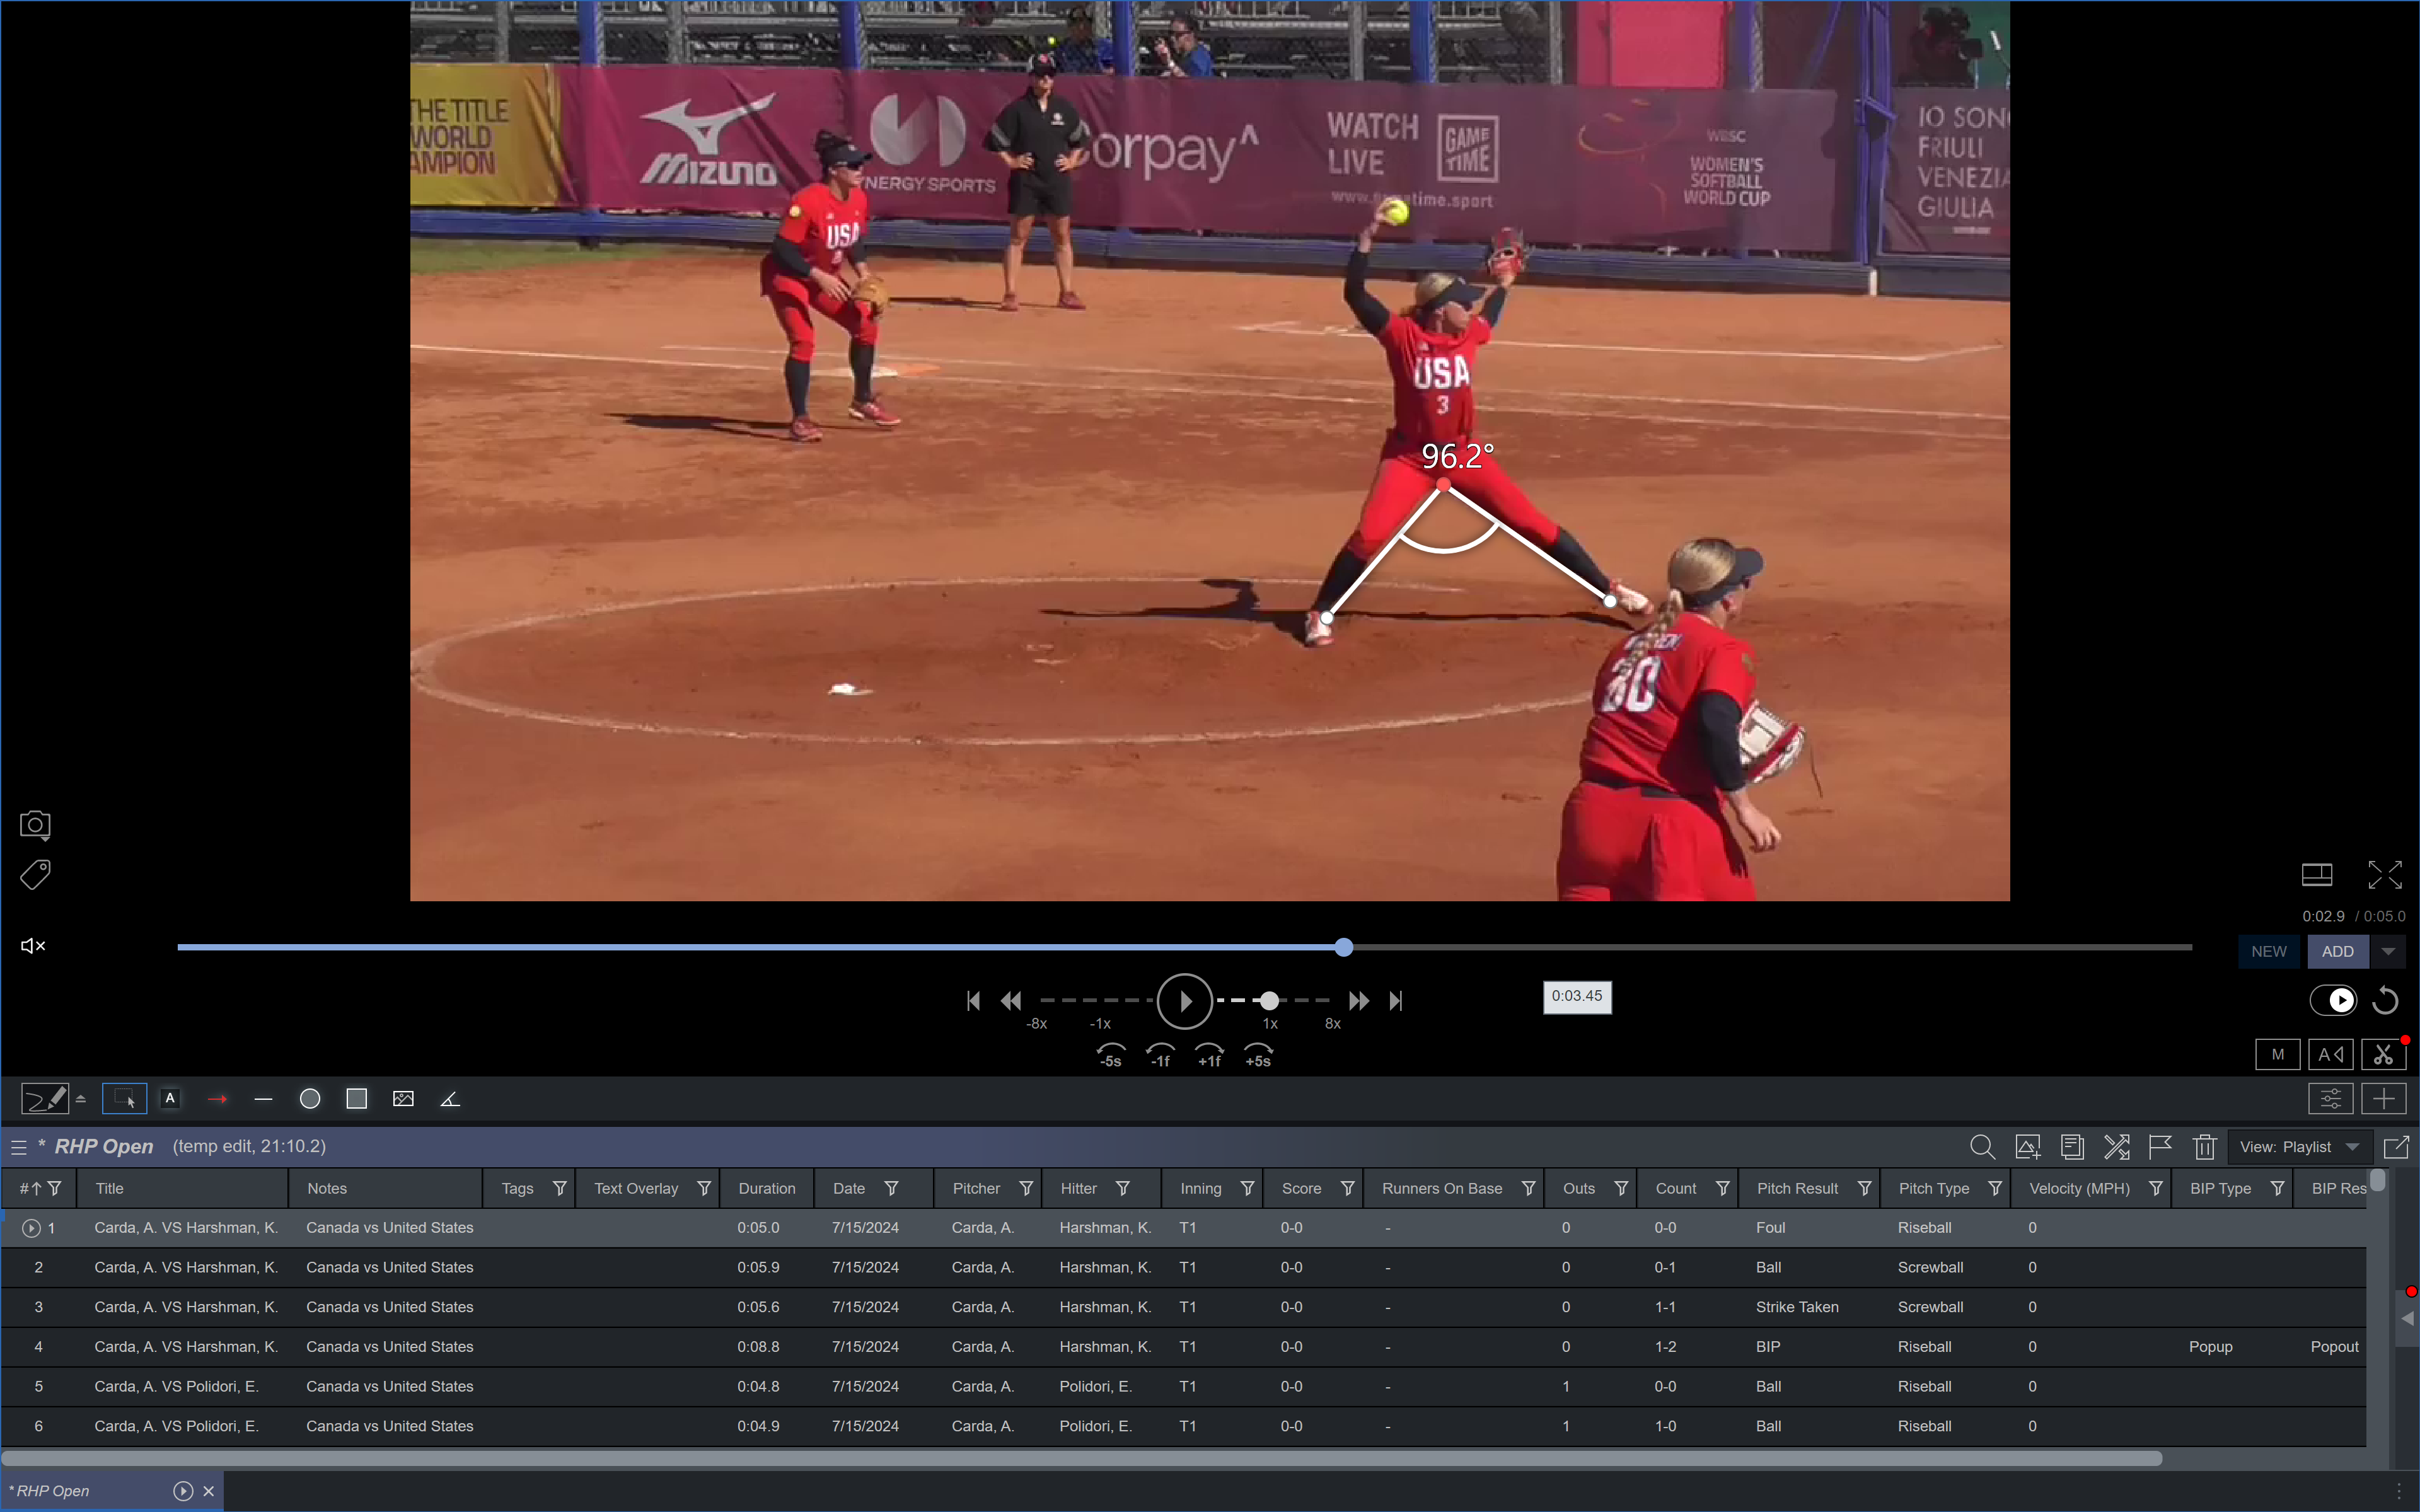This screenshot has width=2420, height=1512.
Task: Toggle the M mode button
Action: click(x=2277, y=1054)
